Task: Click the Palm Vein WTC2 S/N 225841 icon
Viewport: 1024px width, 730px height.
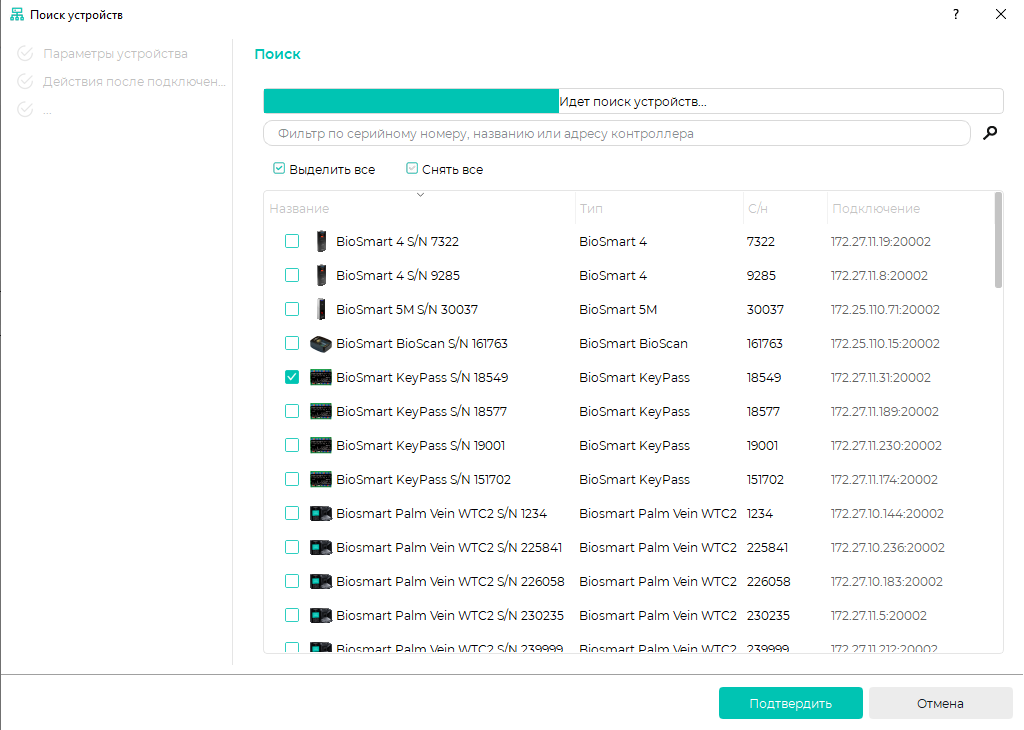Action: (x=321, y=547)
